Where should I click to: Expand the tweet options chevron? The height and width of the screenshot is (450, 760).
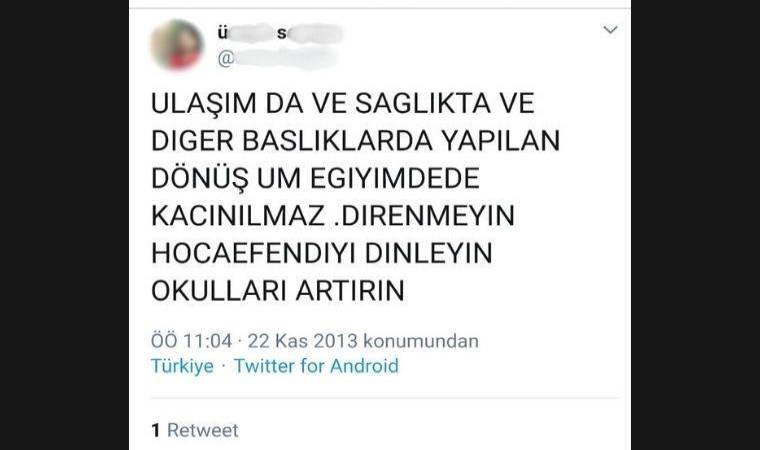pyautogui.click(x=610, y=30)
